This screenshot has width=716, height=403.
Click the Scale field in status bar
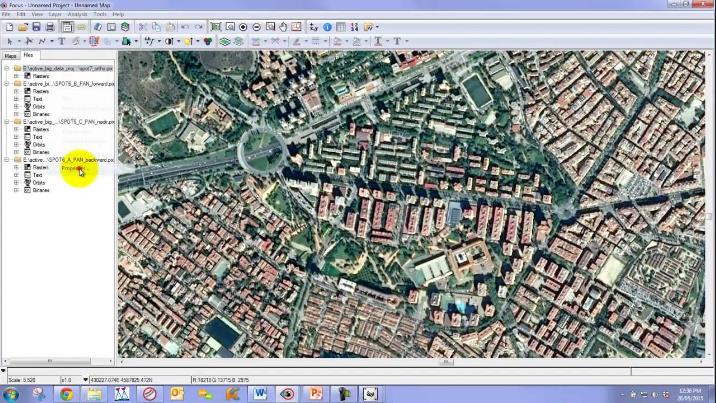point(30,380)
